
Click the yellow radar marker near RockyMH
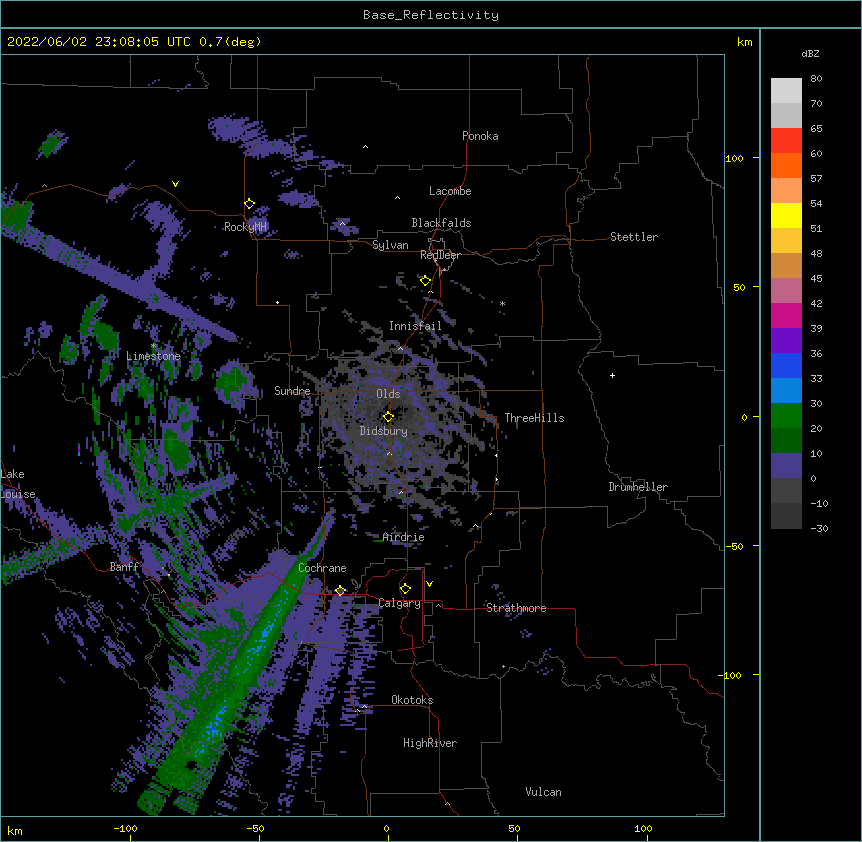pos(249,204)
